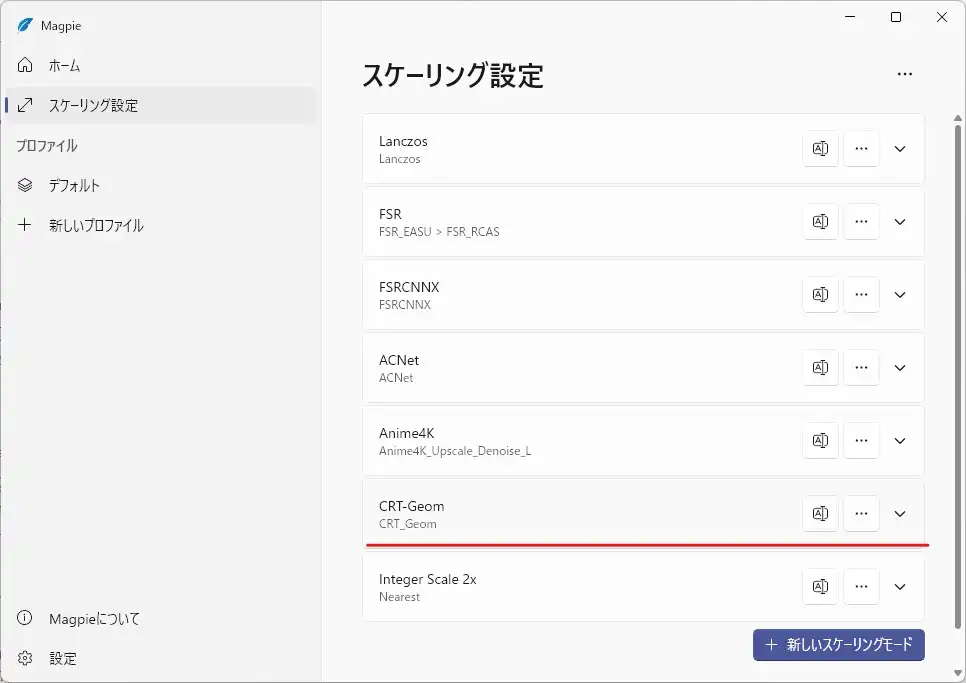Expand the CRT-Geom scaling mode
The width and height of the screenshot is (966, 683).
point(900,513)
